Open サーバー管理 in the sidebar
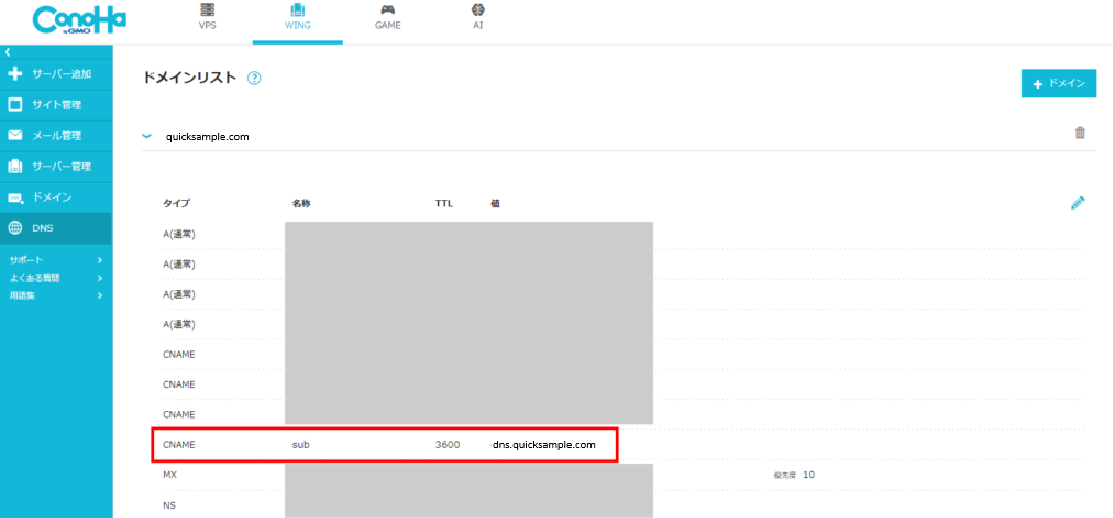The width and height of the screenshot is (1113, 518). coord(56,166)
